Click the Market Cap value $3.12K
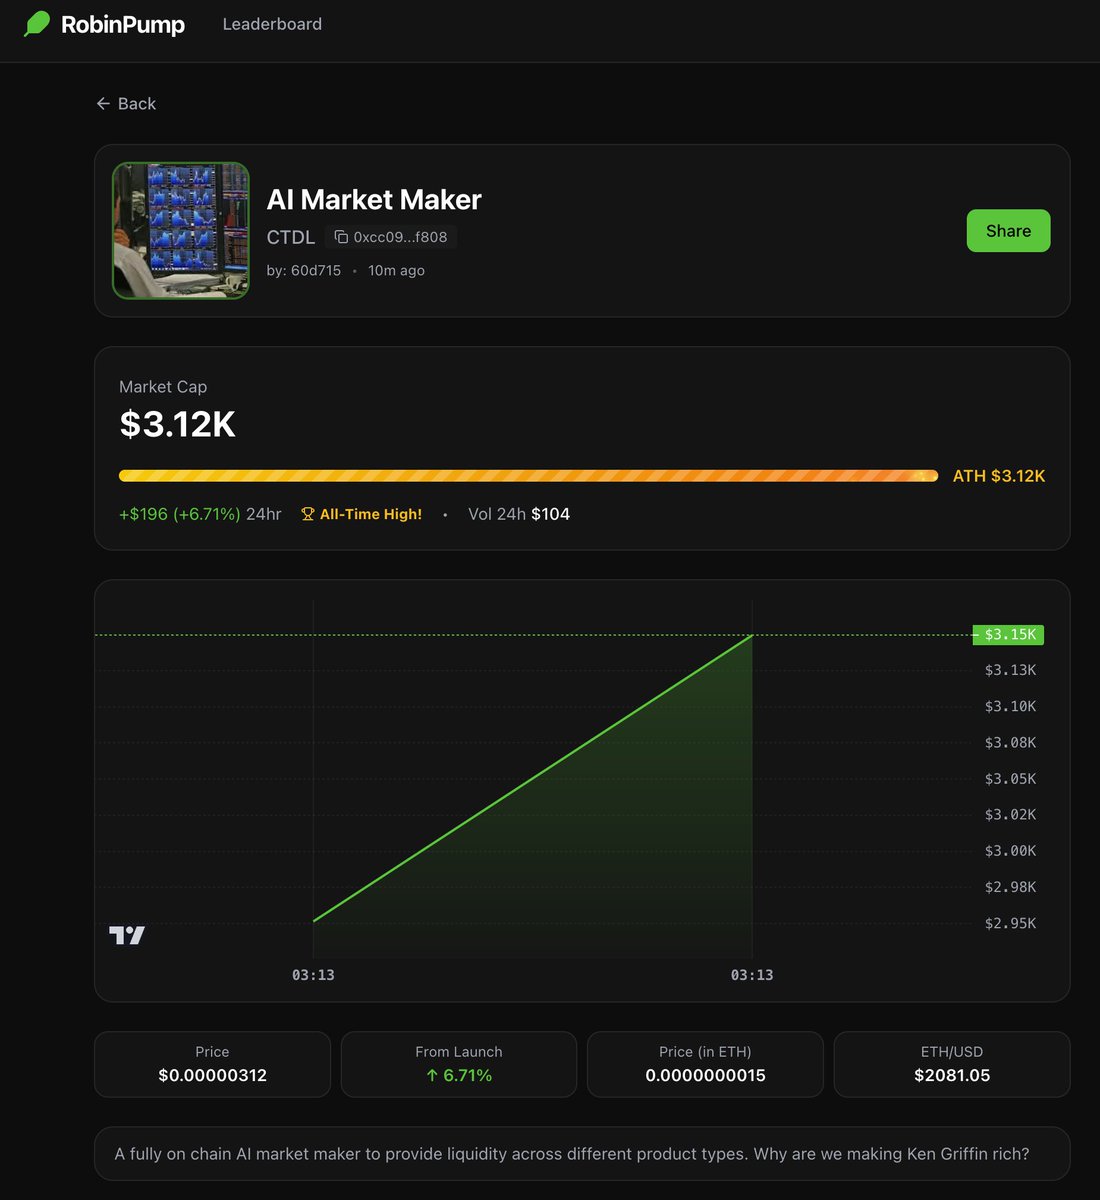The image size is (1100, 1200). point(178,424)
